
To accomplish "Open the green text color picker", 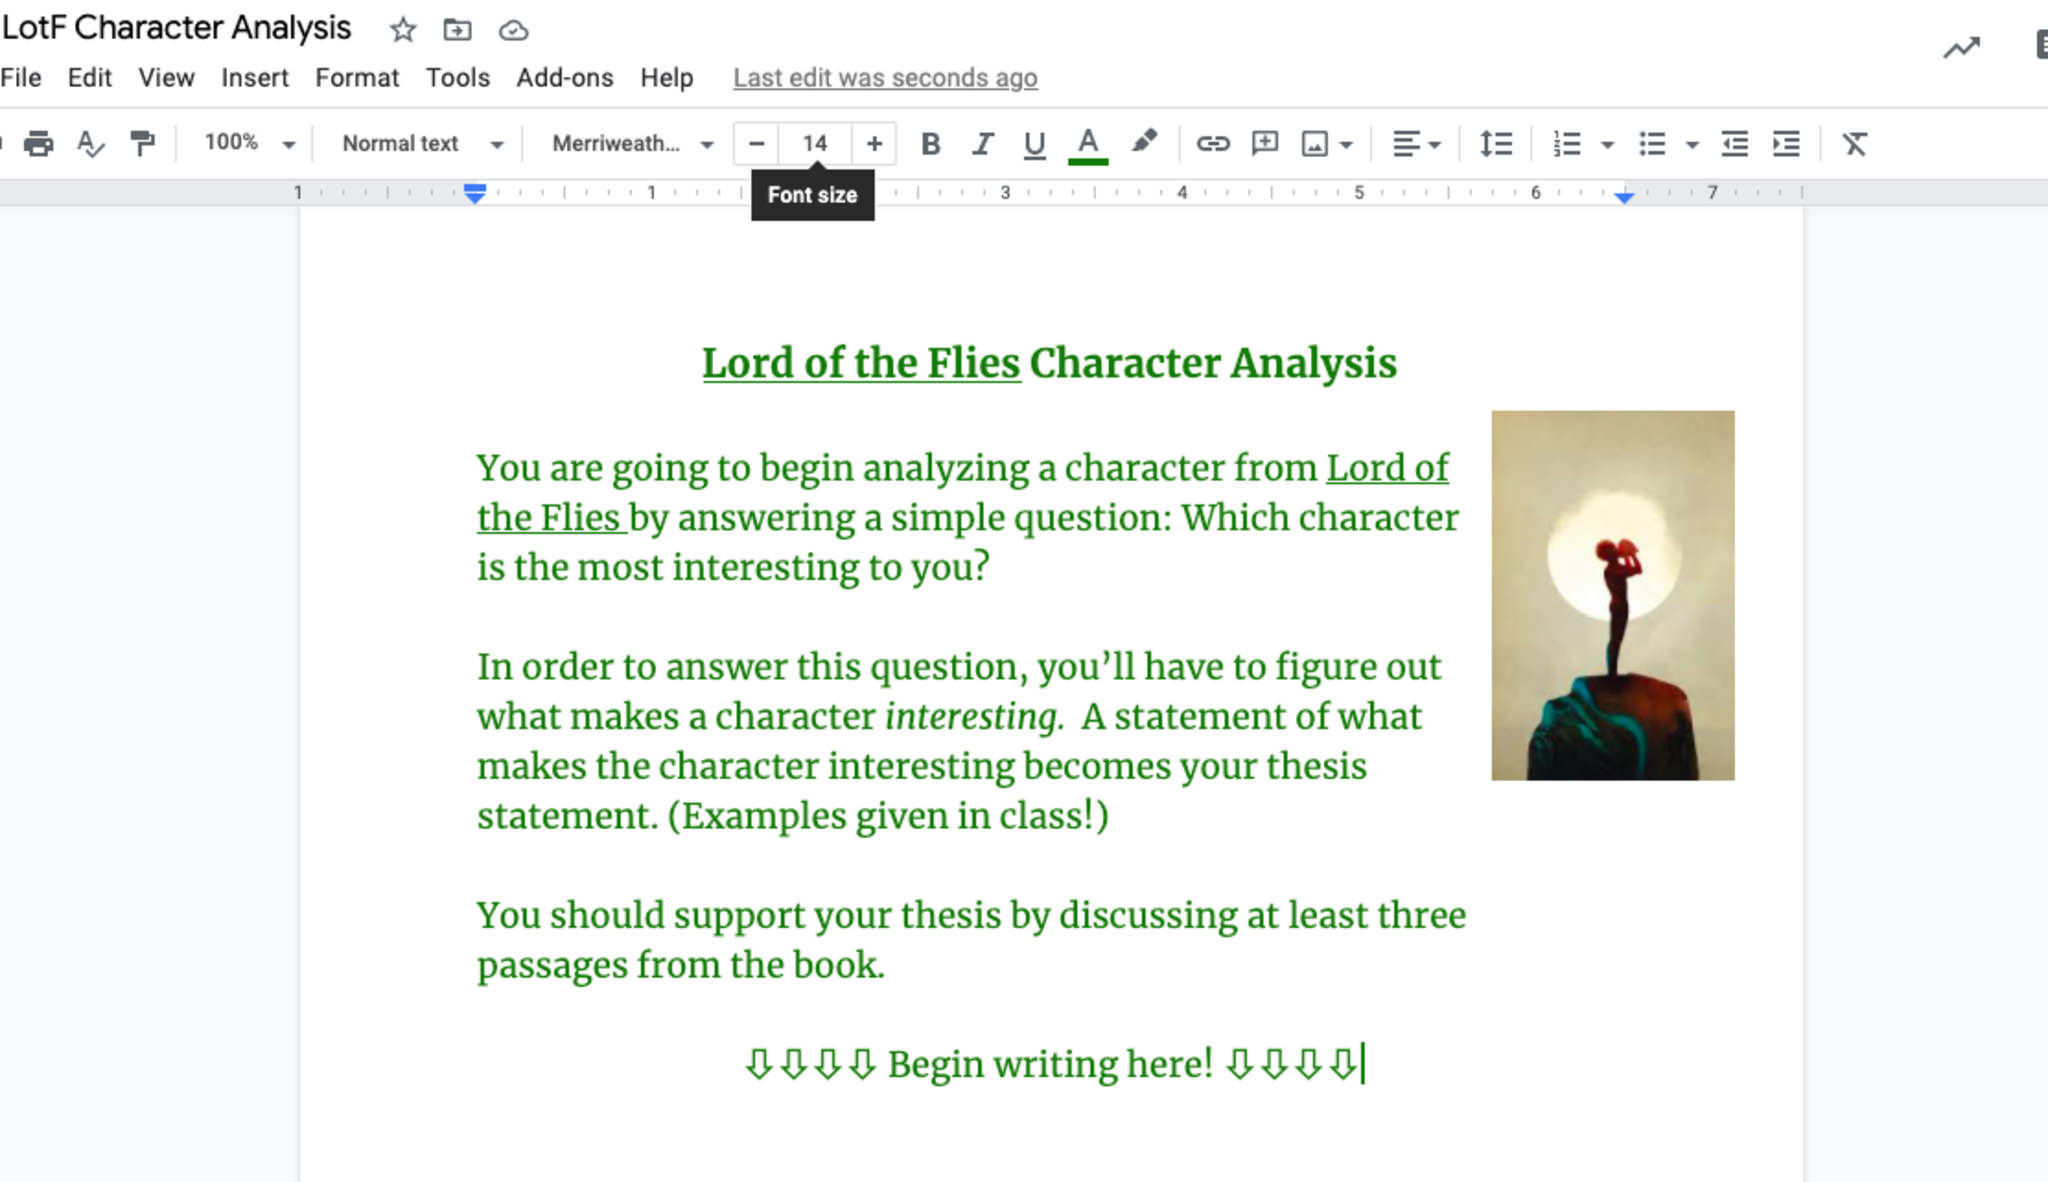I will click(x=1088, y=144).
